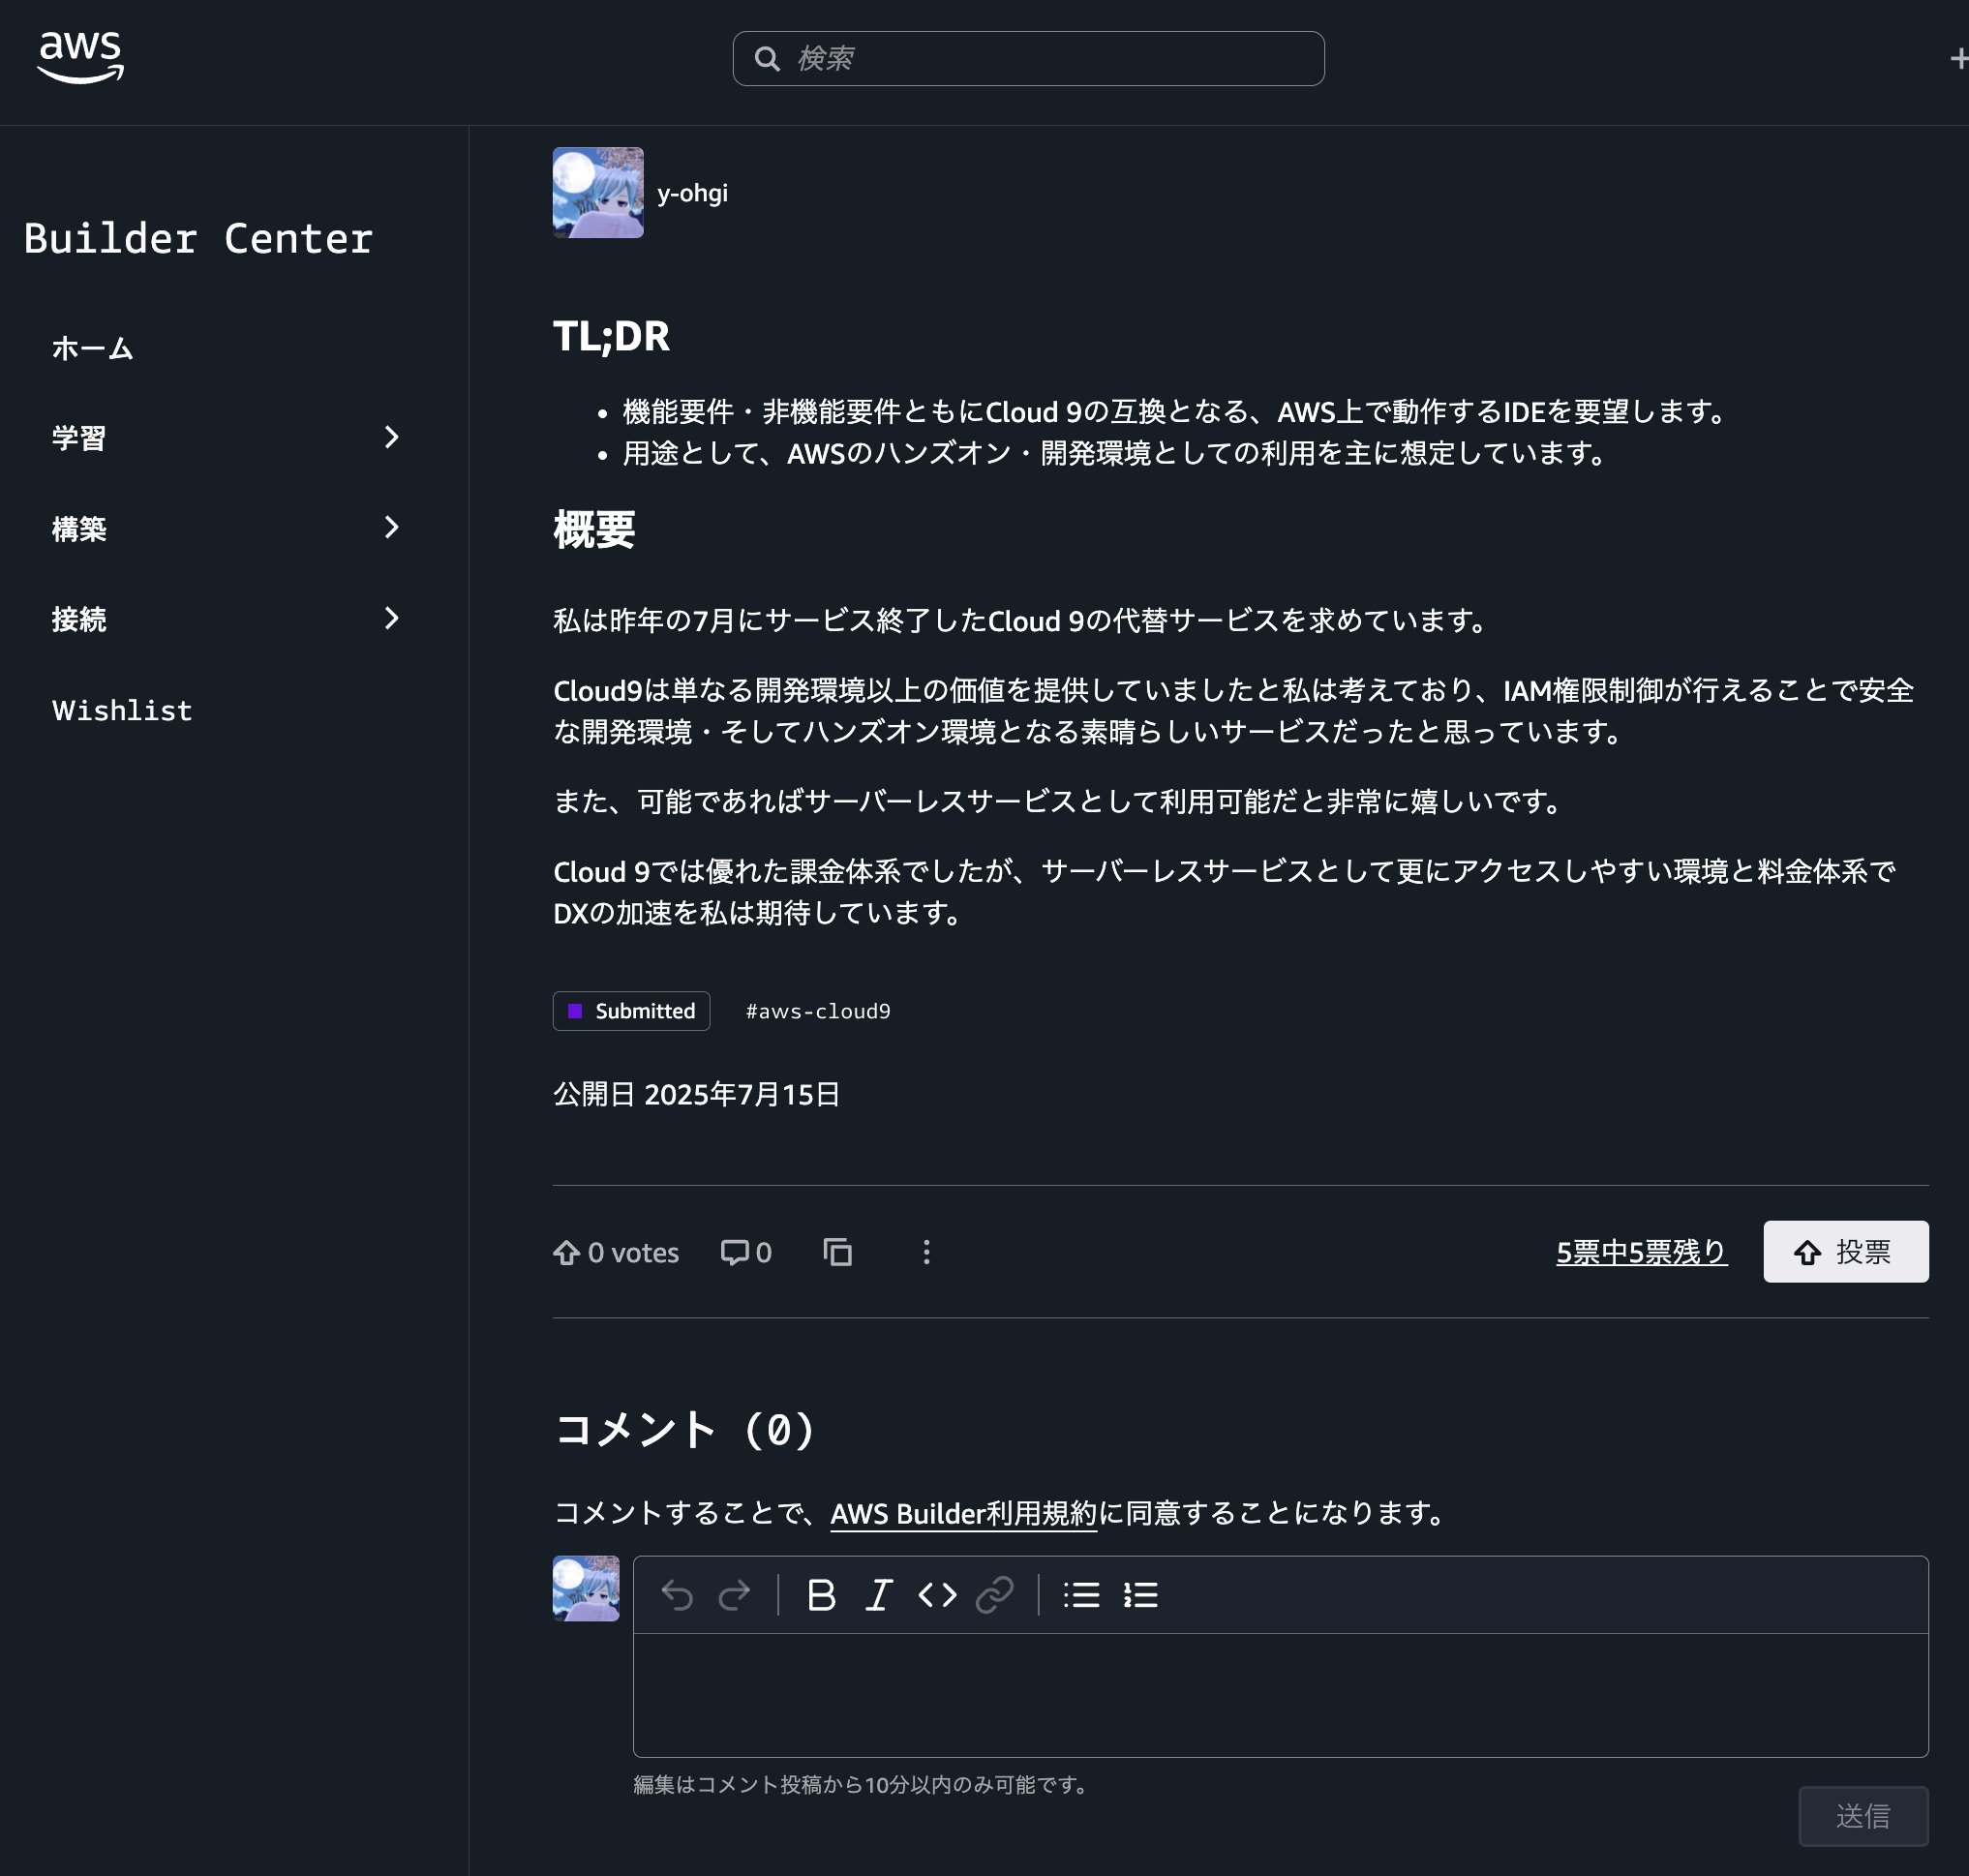The height and width of the screenshot is (1876, 1969).
Task: Focus the 検索 search field
Action: tap(1028, 59)
